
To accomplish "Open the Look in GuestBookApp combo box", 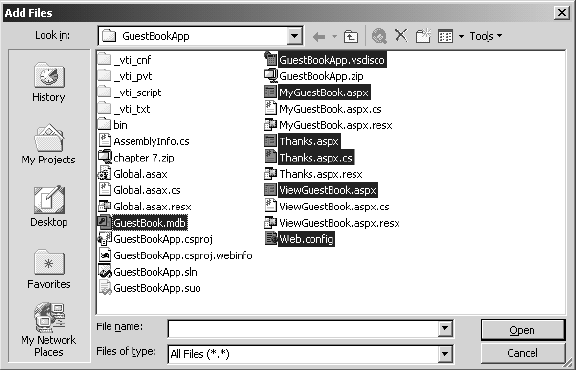I will pos(201,36).
